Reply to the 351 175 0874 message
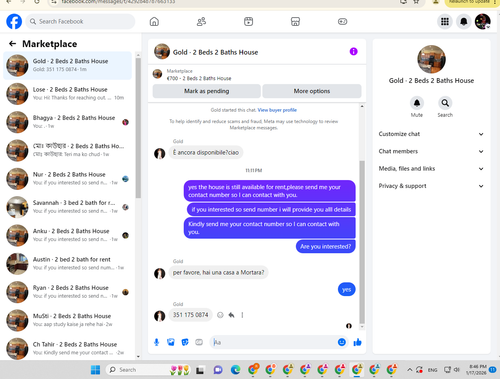 pyautogui.click(x=231, y=315)
